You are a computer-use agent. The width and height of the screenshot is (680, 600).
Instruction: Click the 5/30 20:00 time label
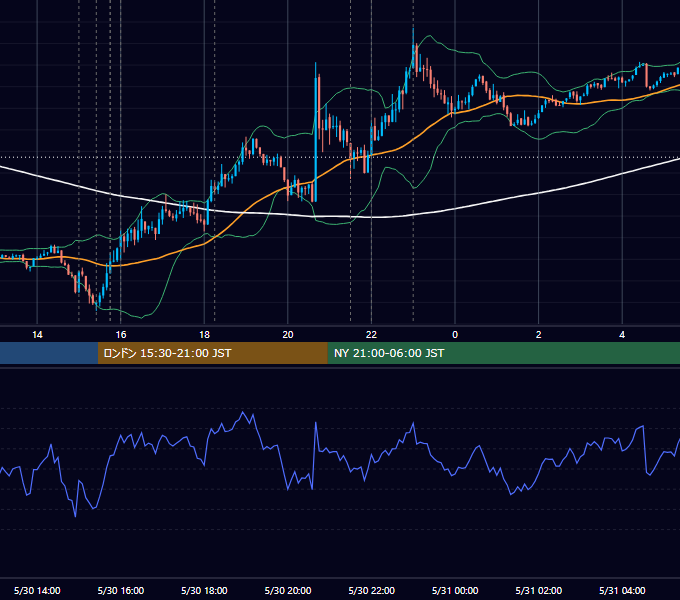coord(288,590)
